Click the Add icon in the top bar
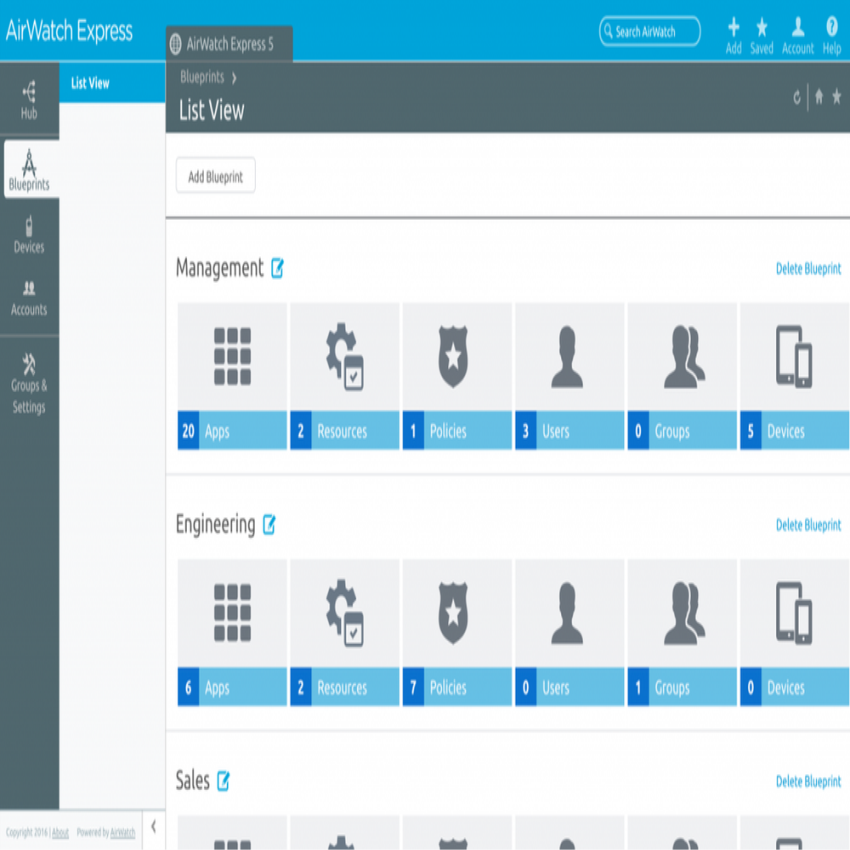Screen dimensions: 850x850 coord(733,32)
